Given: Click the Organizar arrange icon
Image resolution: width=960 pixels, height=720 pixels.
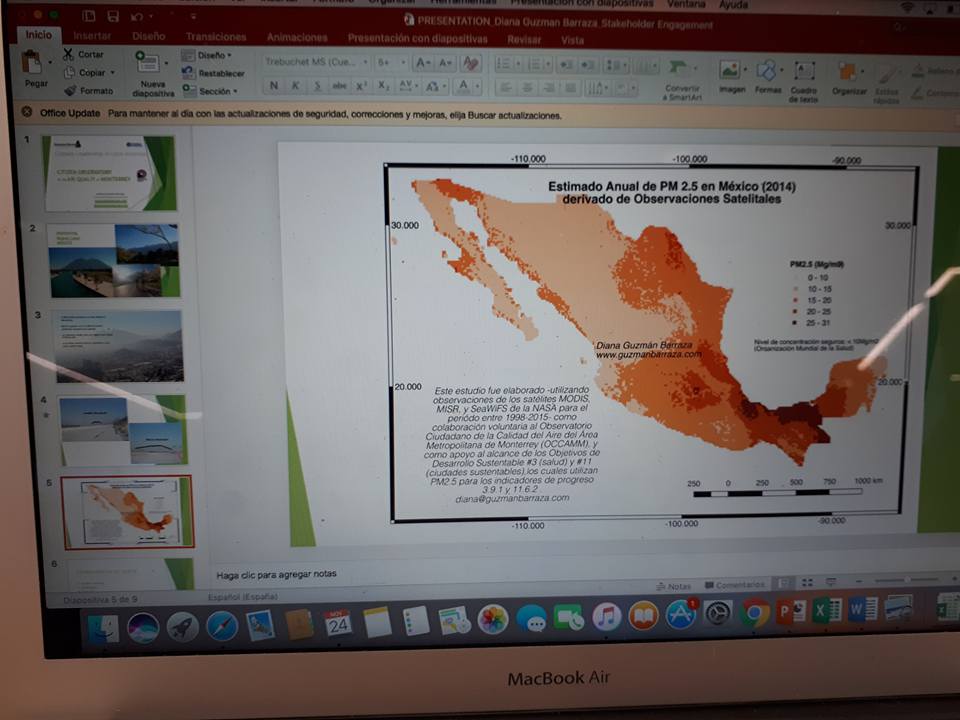Looking at the screenshot, I should click(847, 72).
